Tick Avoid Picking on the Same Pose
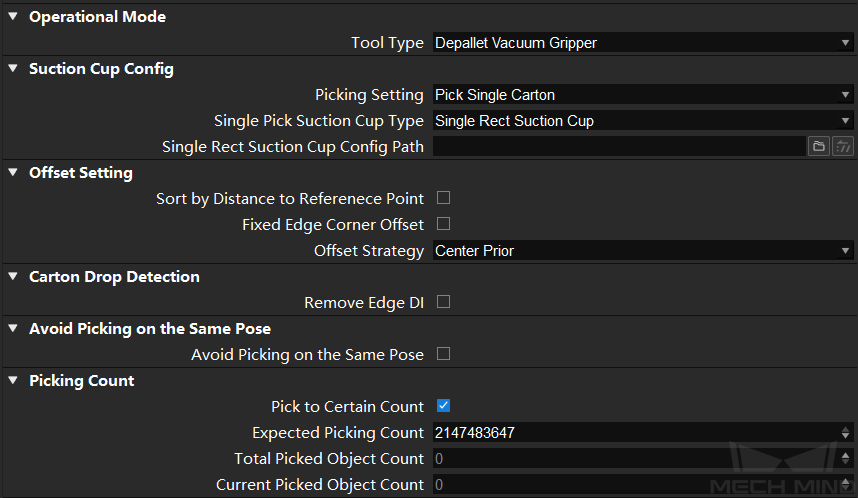Viewport: 858px width, 498px height. pos(443,354)
